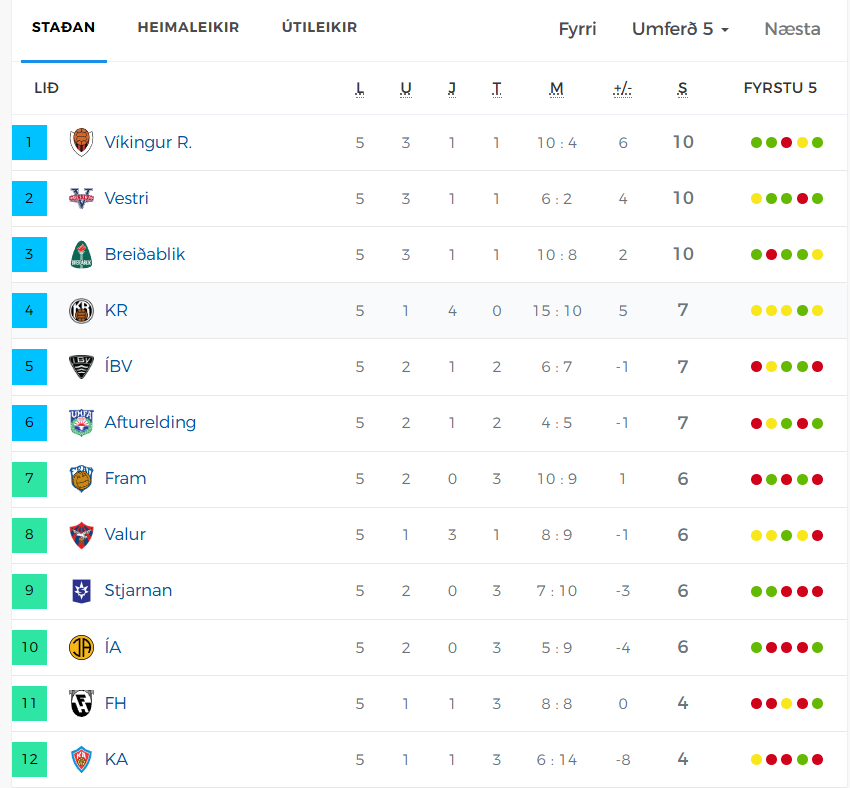Click the M goals column header

click(557, 88)
